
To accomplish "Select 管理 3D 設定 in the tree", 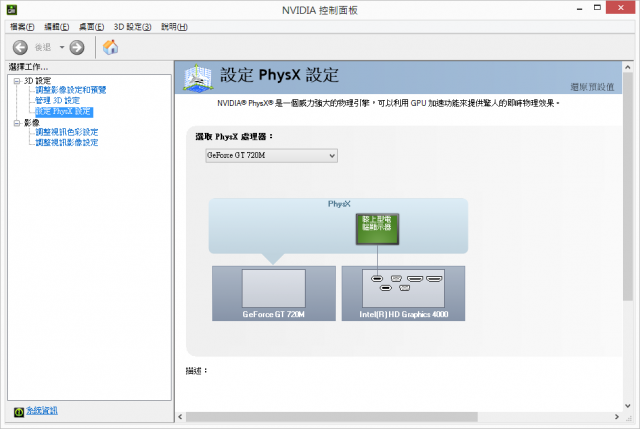I will point(58,100).
